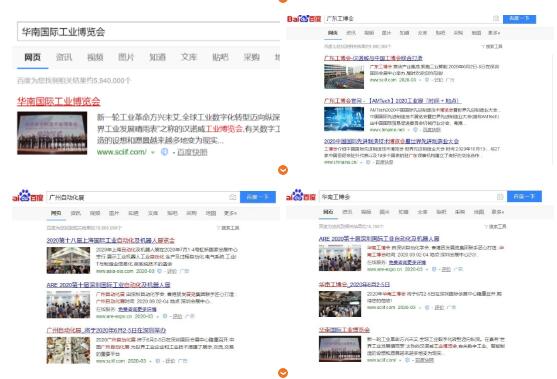Open the 地图 tab in the 广东工博会 panel
The image size is (557, 379).
pyautogui.click(x=476, y=33)
